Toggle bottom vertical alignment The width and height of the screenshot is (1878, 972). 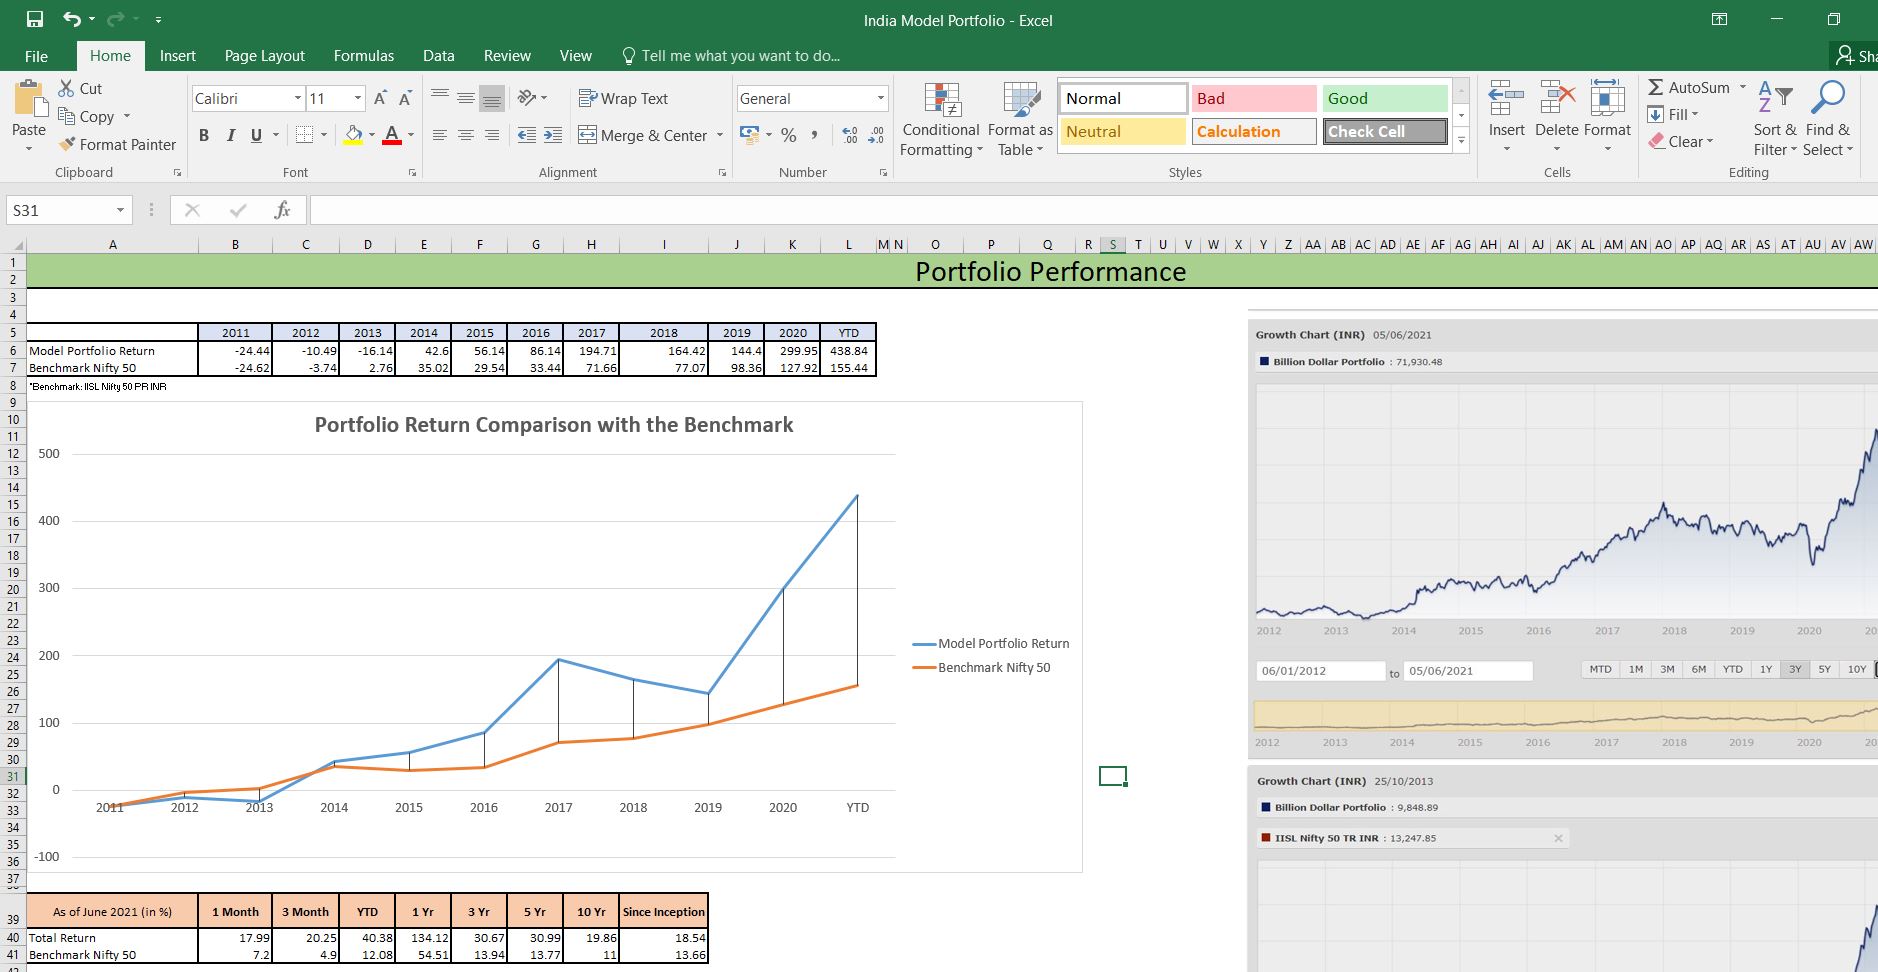[x=491, y=98]
